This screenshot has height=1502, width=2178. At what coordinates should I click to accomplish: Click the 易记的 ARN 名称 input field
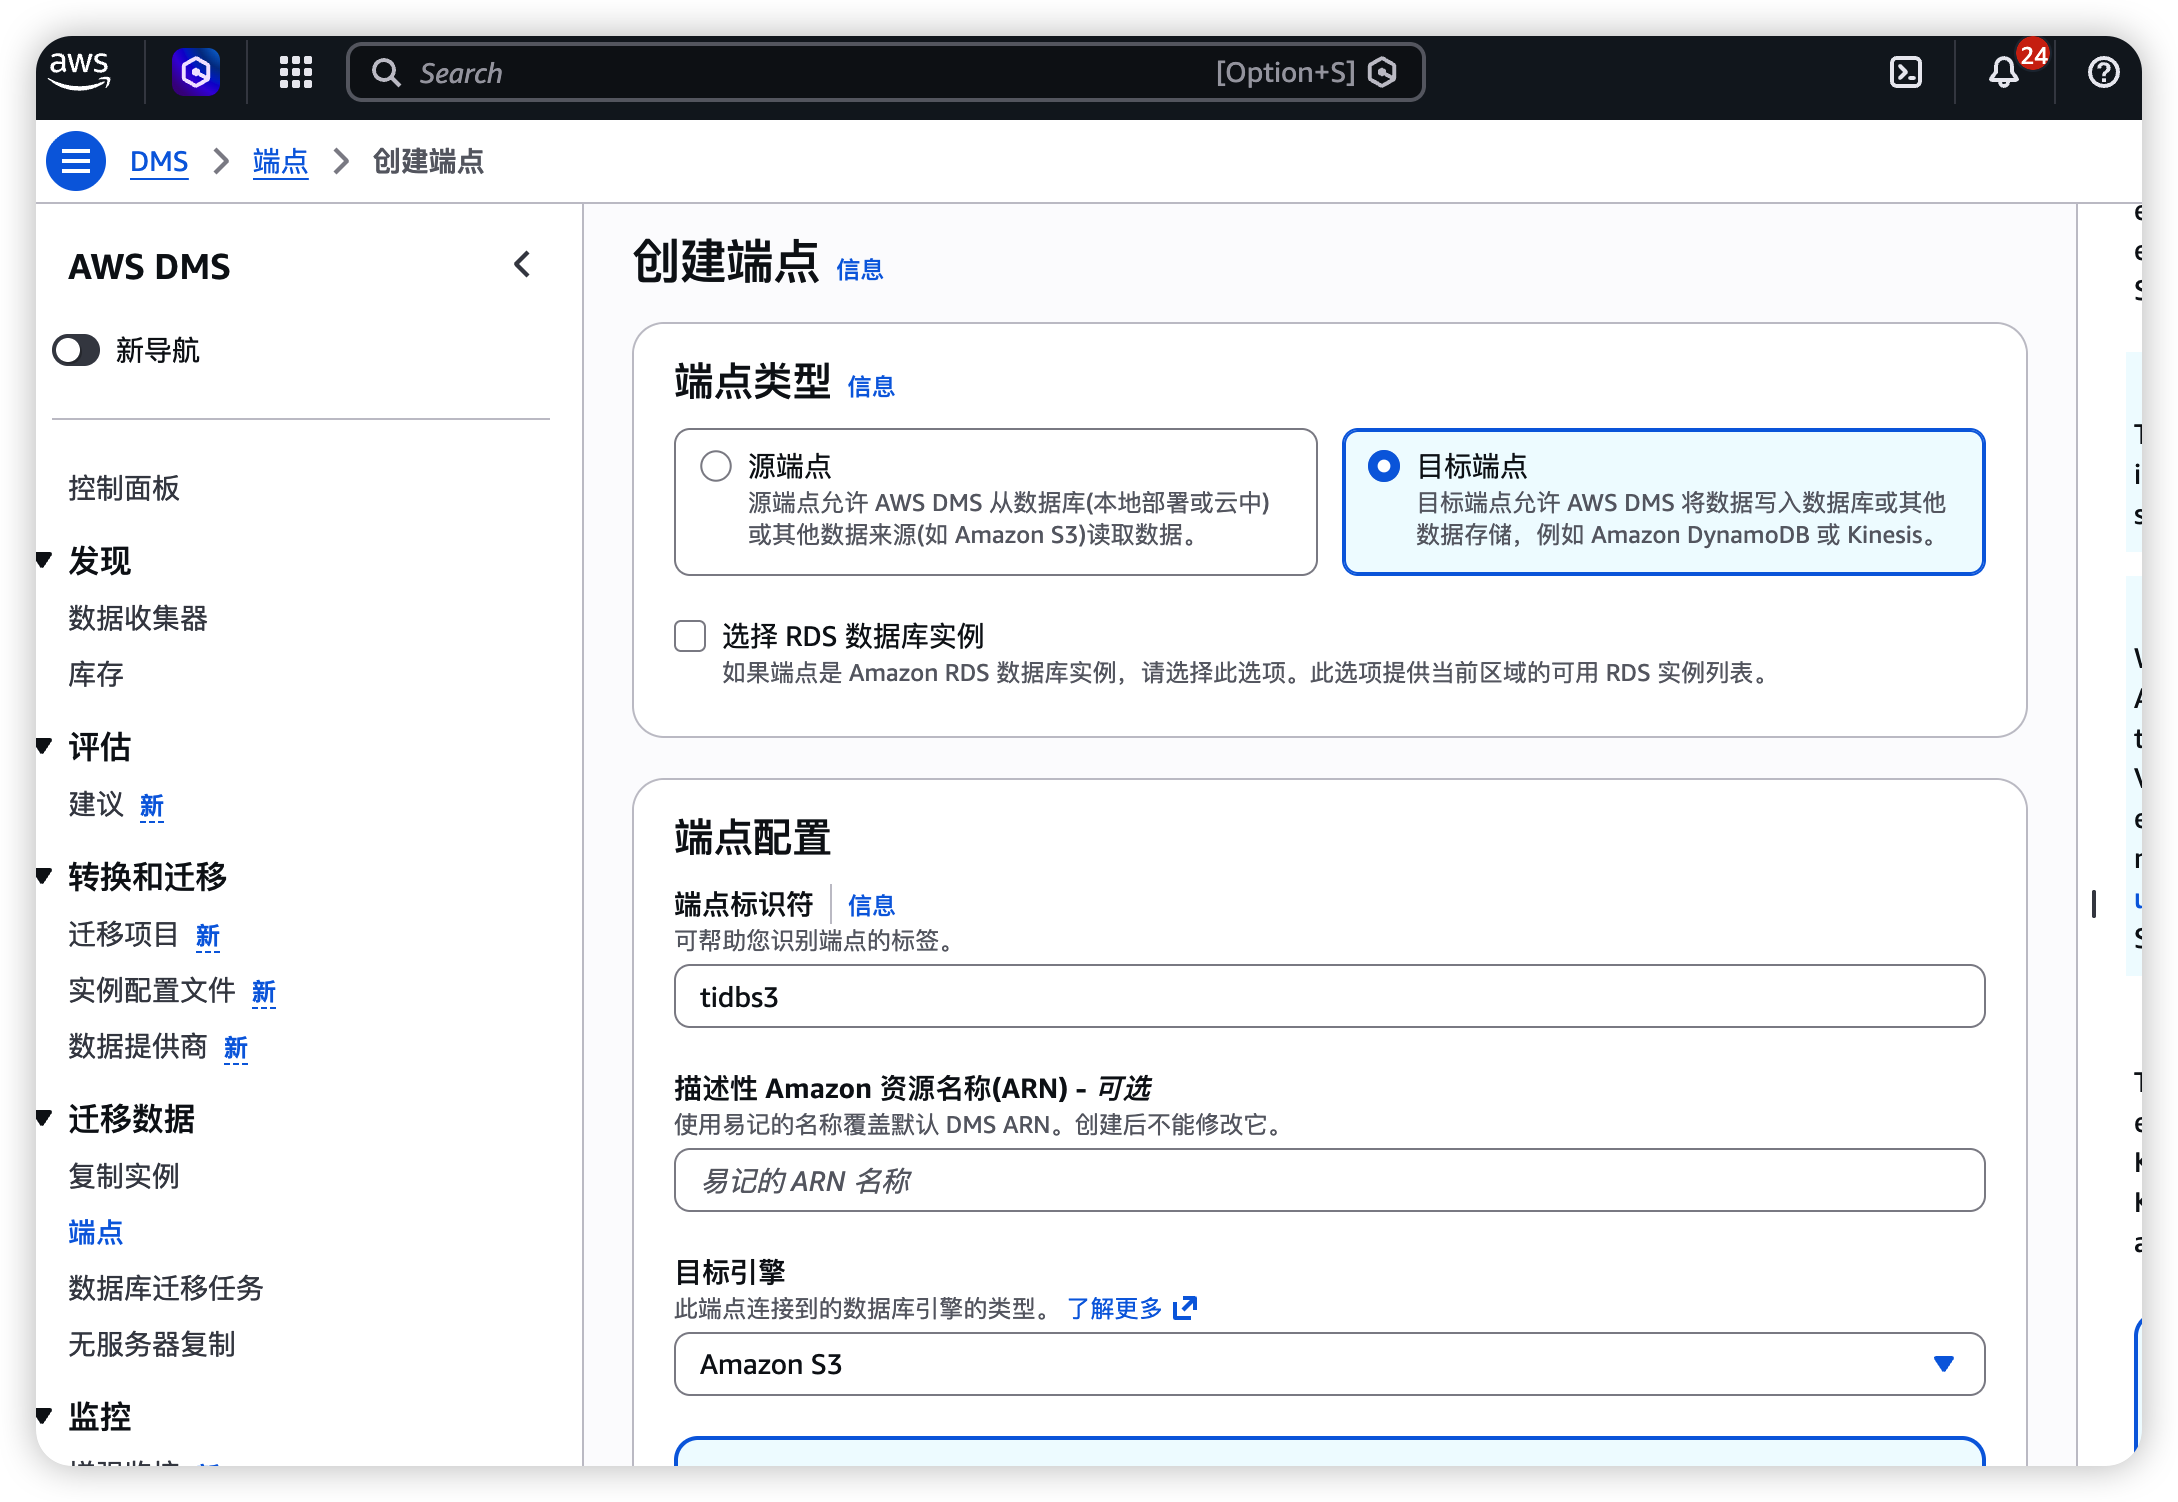click(x=1328, y=1181)
